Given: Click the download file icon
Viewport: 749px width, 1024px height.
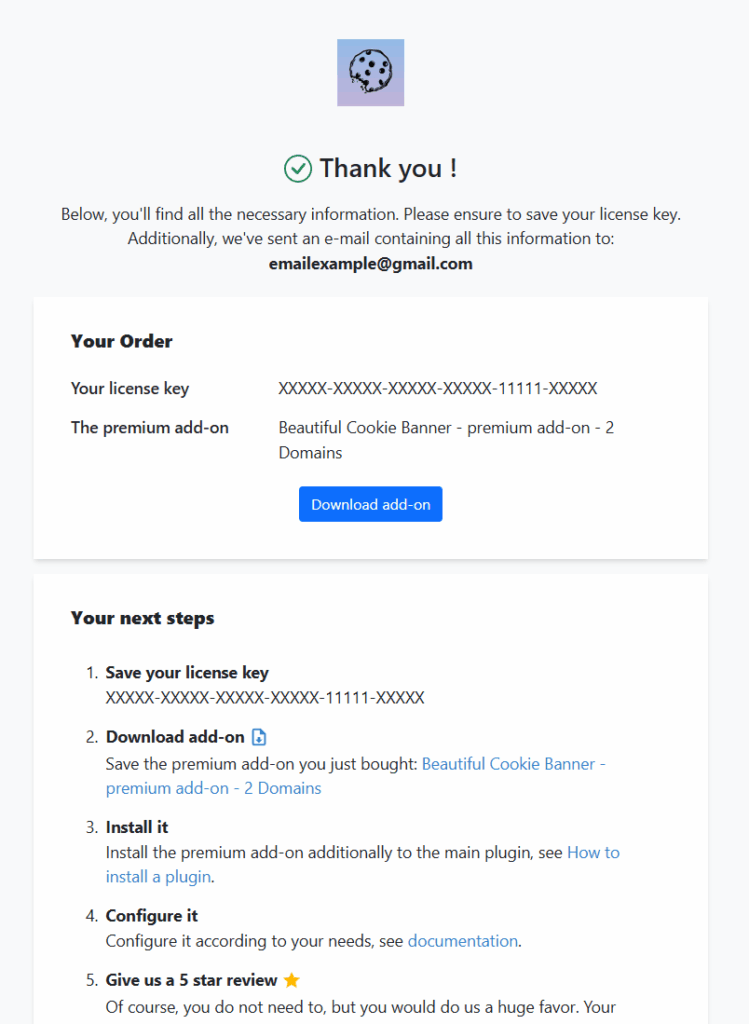Looking at the screenshot, I should pos(259,737).
